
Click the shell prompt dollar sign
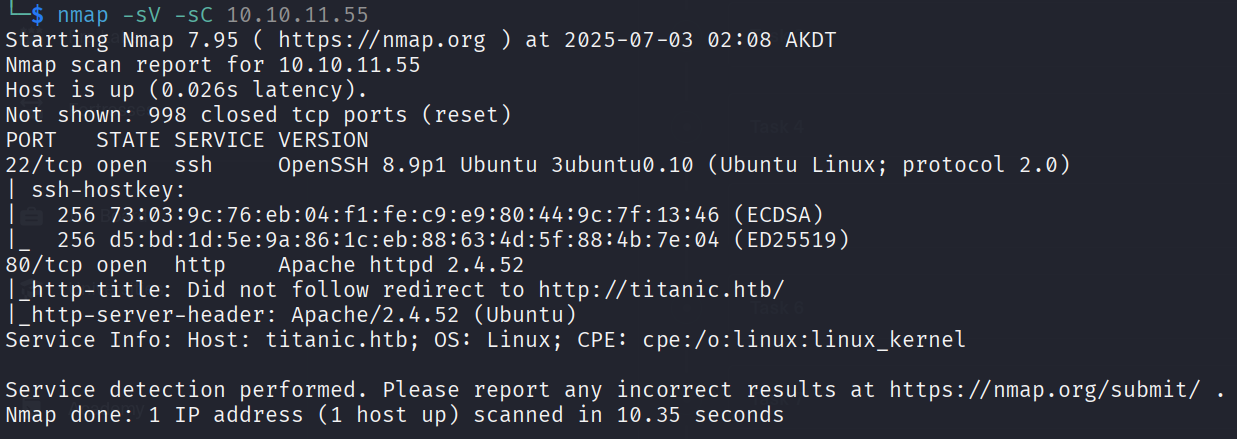[37, 16]
